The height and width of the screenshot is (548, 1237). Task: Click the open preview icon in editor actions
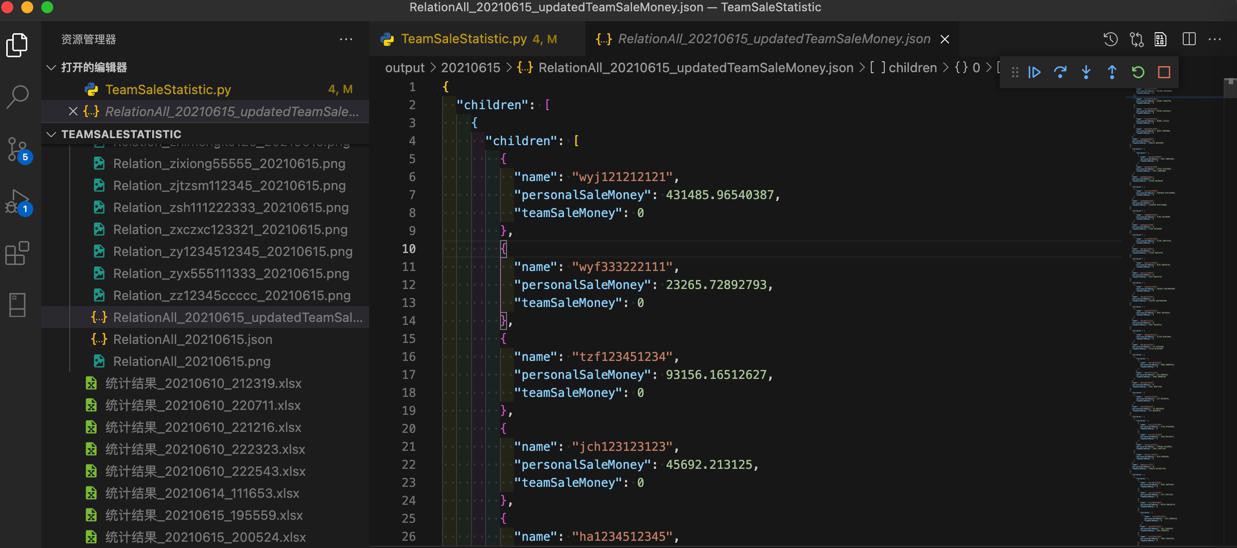pyautogui.click(x=1161, y=39)
